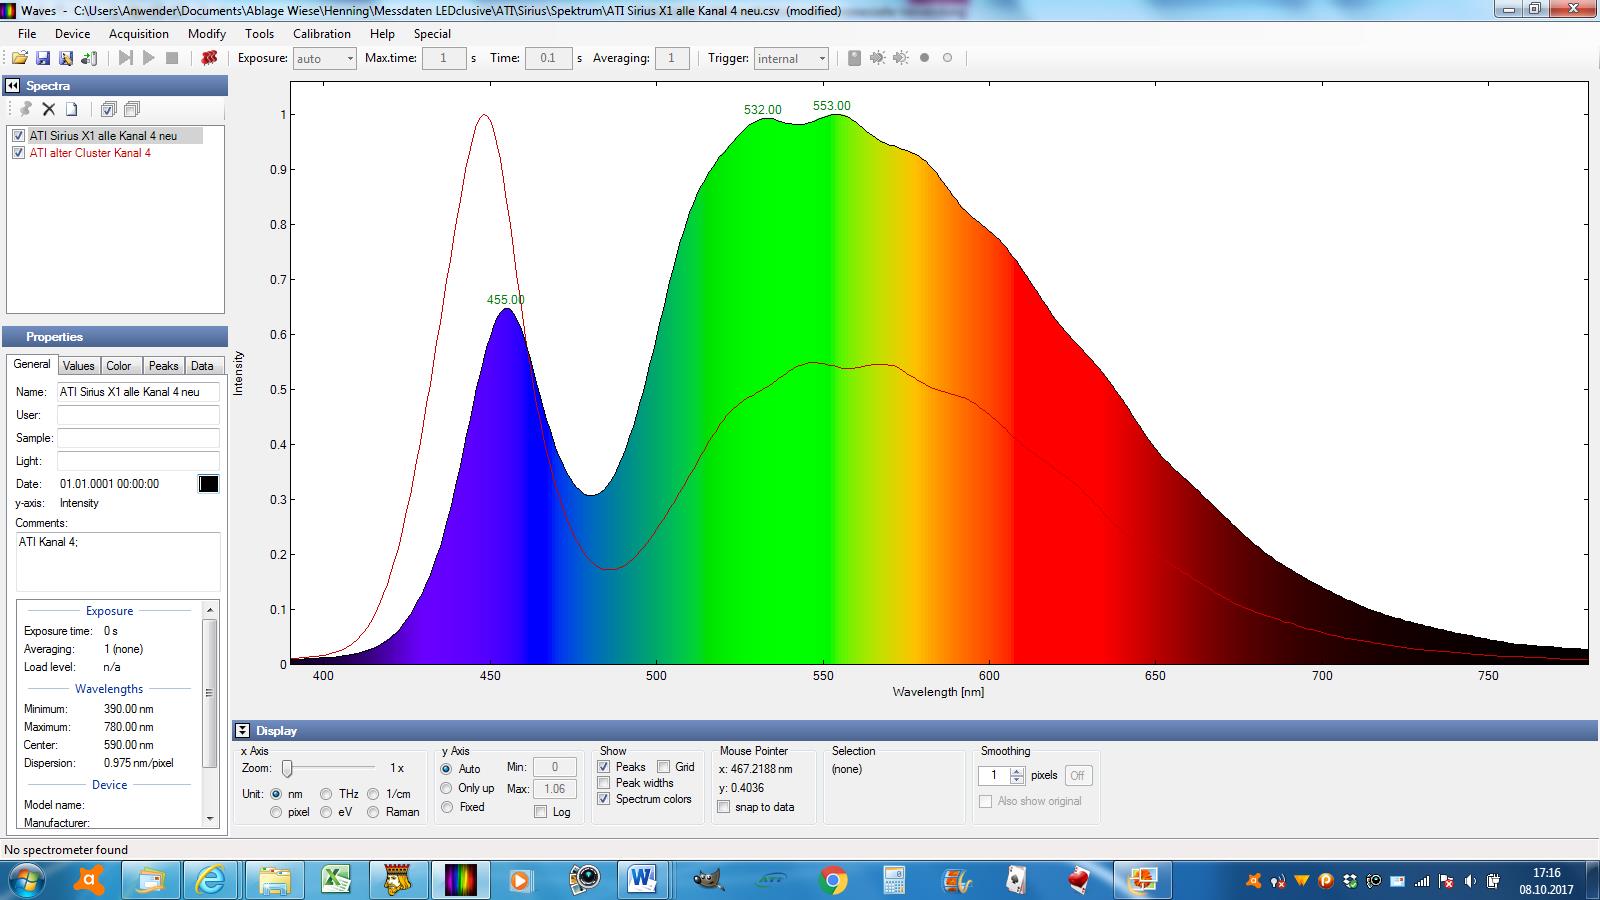
Task: Delete the selected spectrum with the X icon
Action: pyautogui.click(x=48, y=109)
